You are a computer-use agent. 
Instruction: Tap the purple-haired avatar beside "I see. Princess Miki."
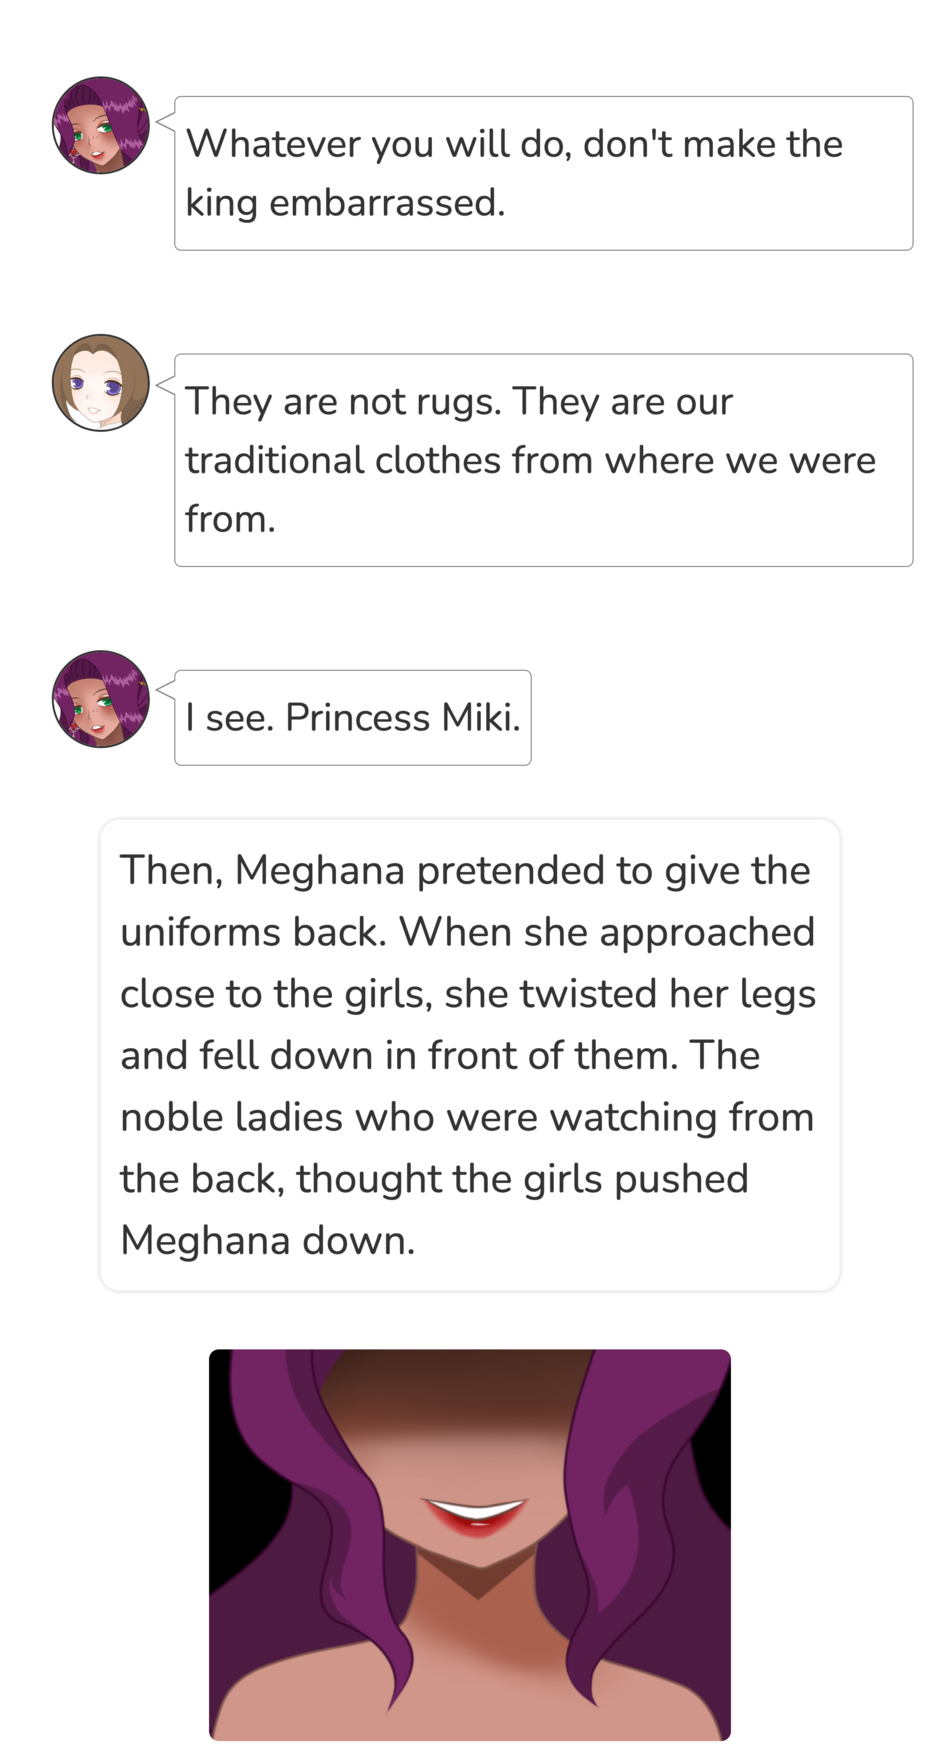coord(100,699)
